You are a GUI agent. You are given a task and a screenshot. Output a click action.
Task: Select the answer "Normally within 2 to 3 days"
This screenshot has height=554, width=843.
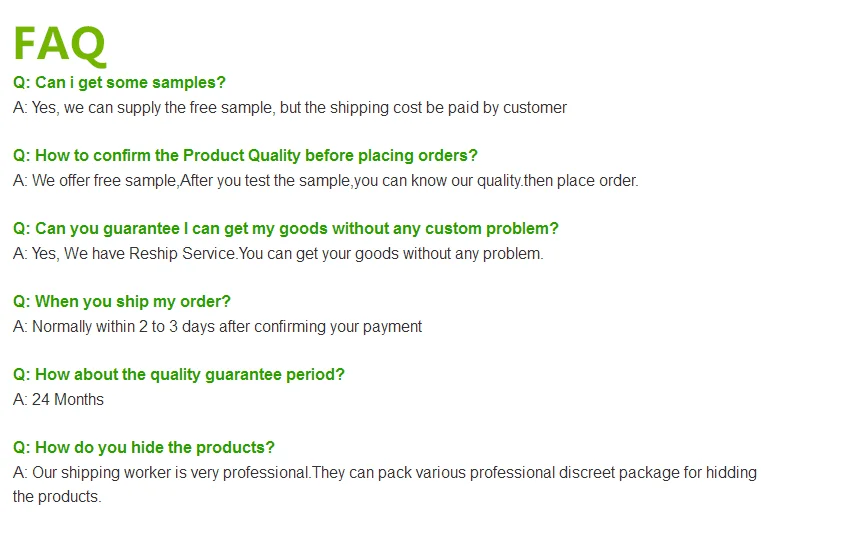point(217,327)
